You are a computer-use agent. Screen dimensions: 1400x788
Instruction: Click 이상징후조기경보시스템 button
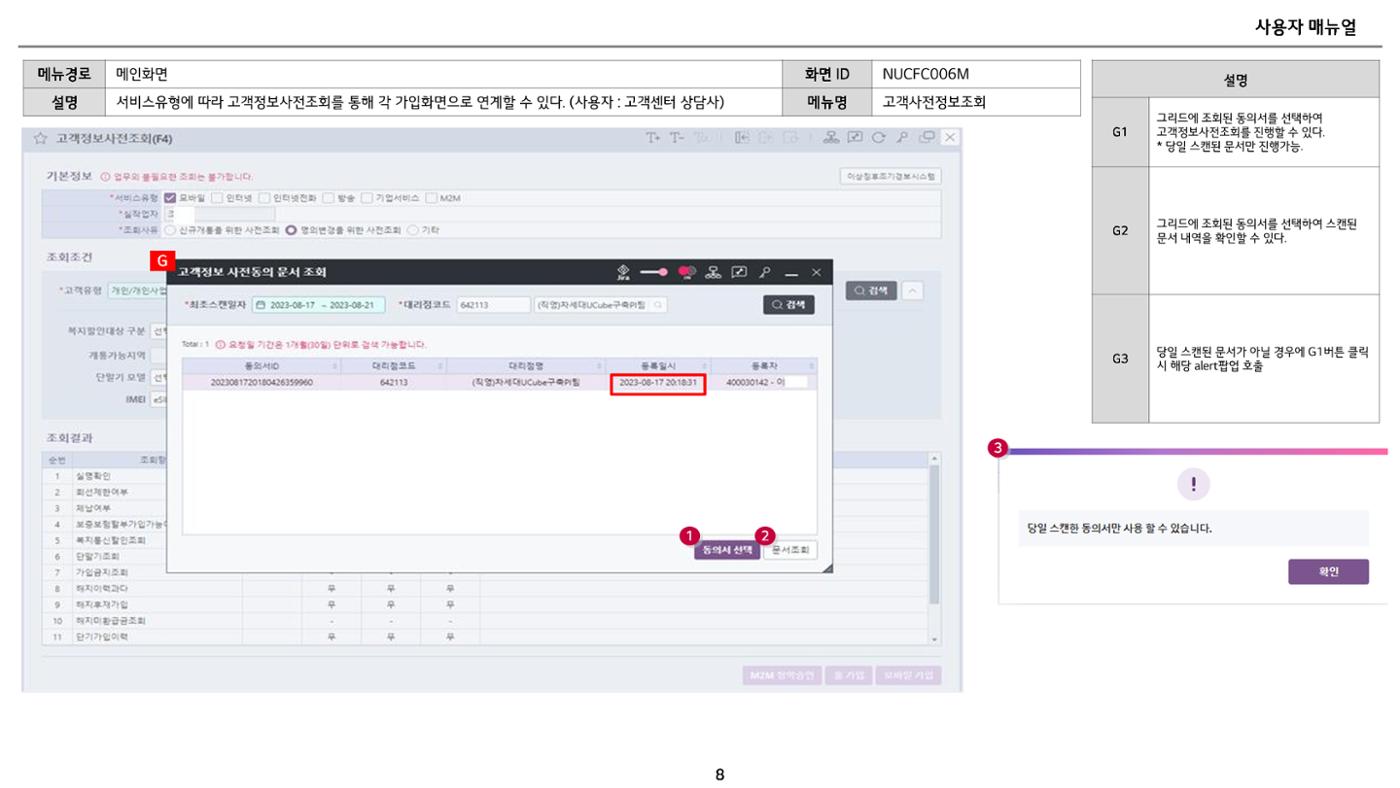891,177
